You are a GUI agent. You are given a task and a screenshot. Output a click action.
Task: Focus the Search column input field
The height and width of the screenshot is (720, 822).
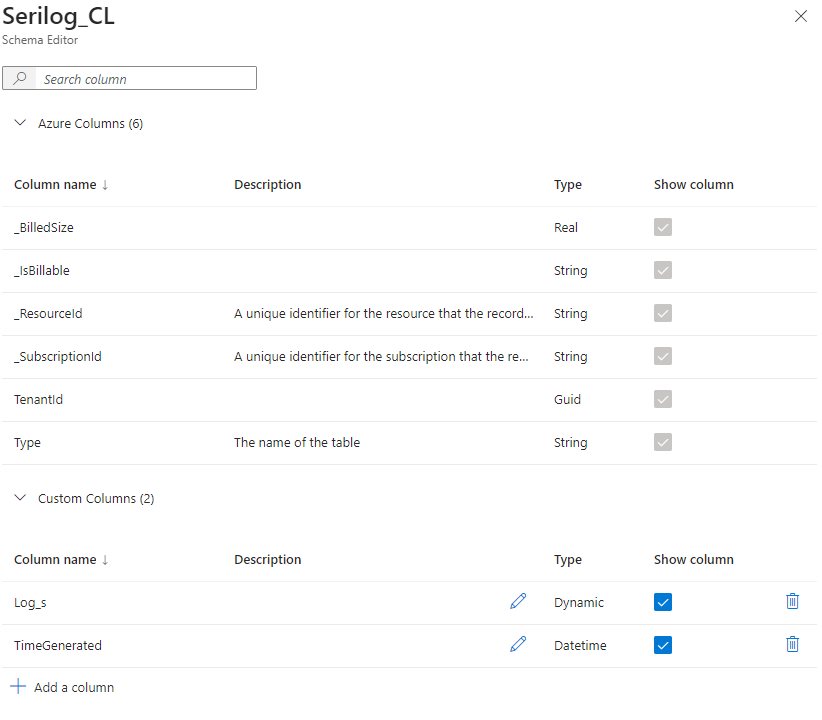click(x=129, y=78)
